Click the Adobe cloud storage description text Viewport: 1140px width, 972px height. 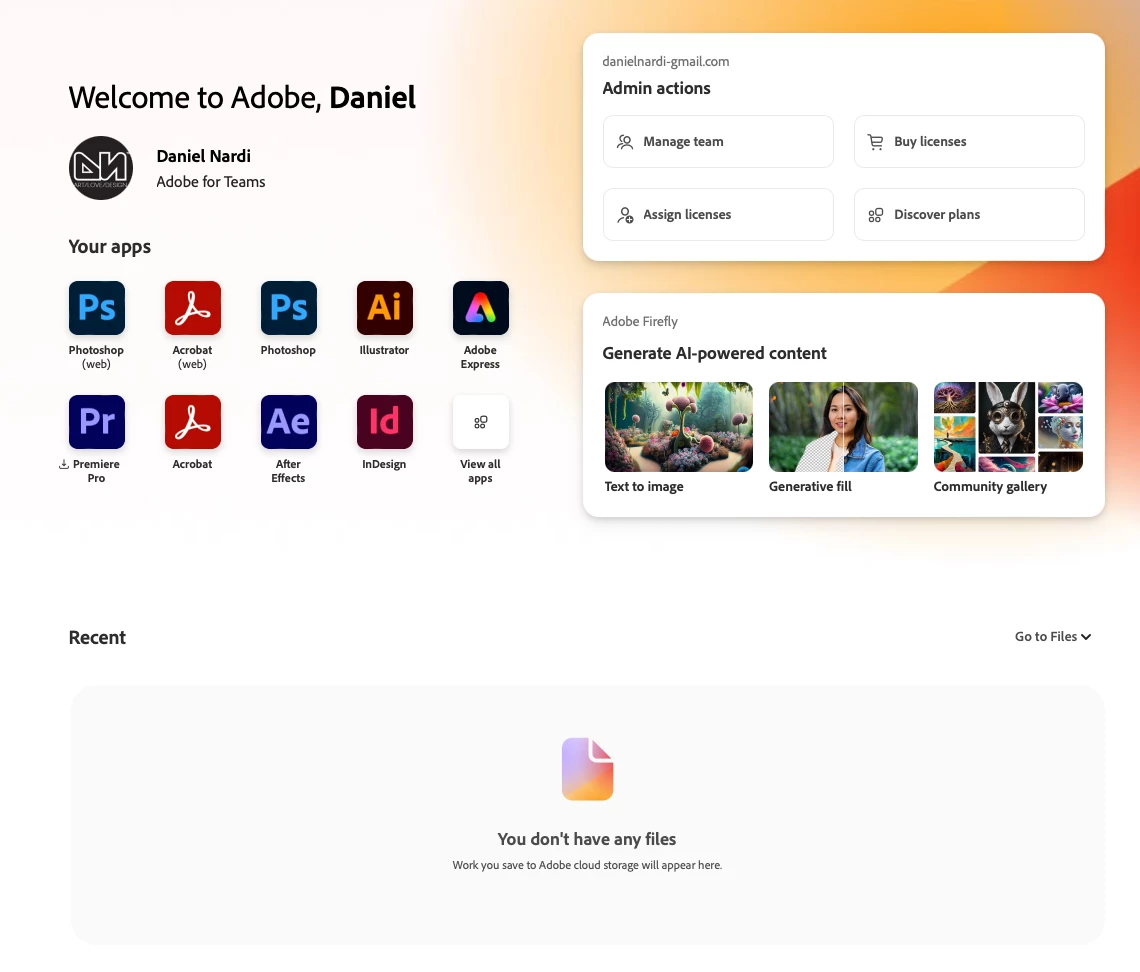[587, 865]
